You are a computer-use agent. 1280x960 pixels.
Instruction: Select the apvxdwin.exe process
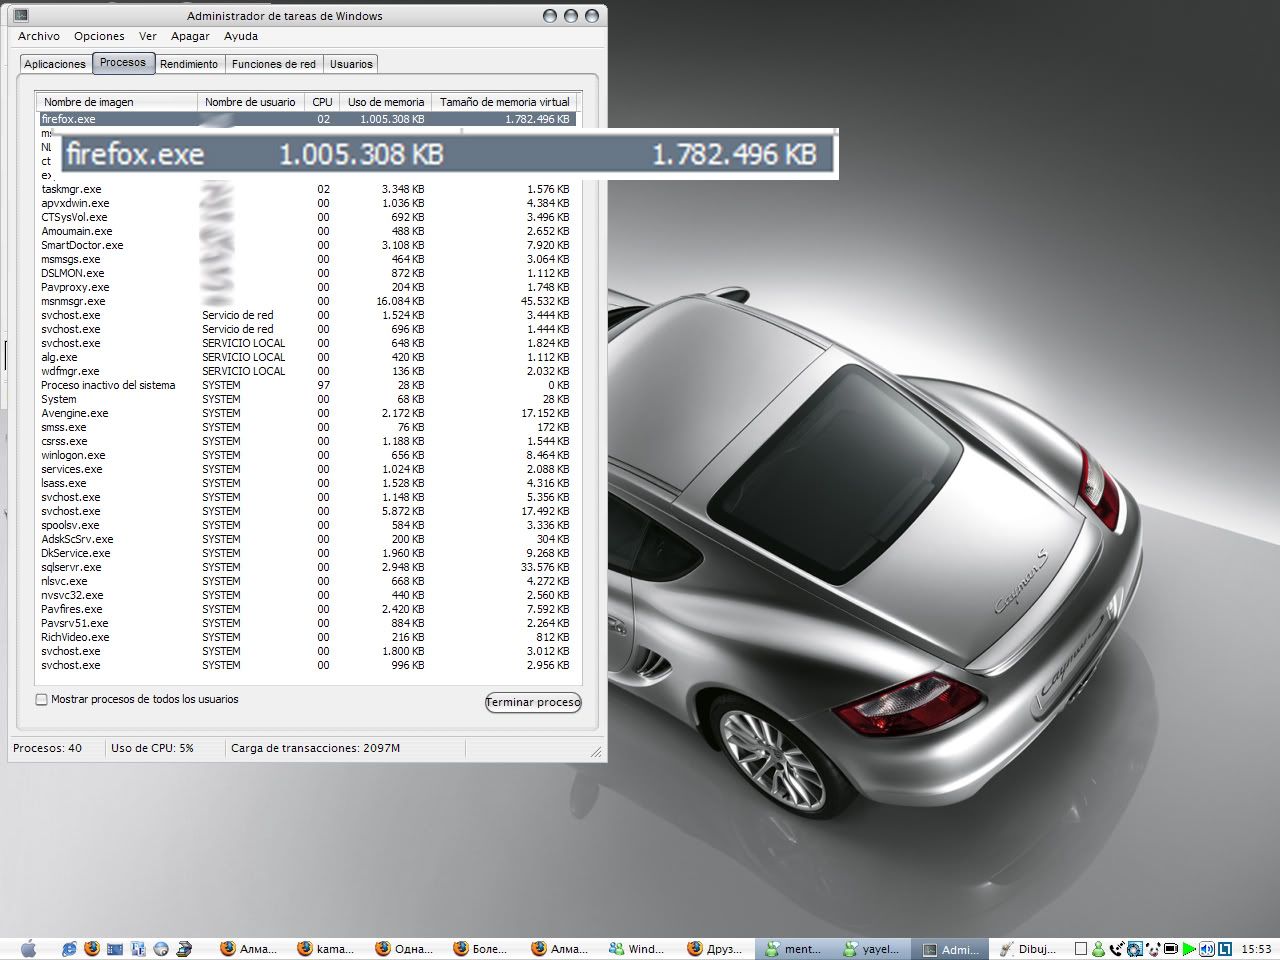(x=306, y=203)
